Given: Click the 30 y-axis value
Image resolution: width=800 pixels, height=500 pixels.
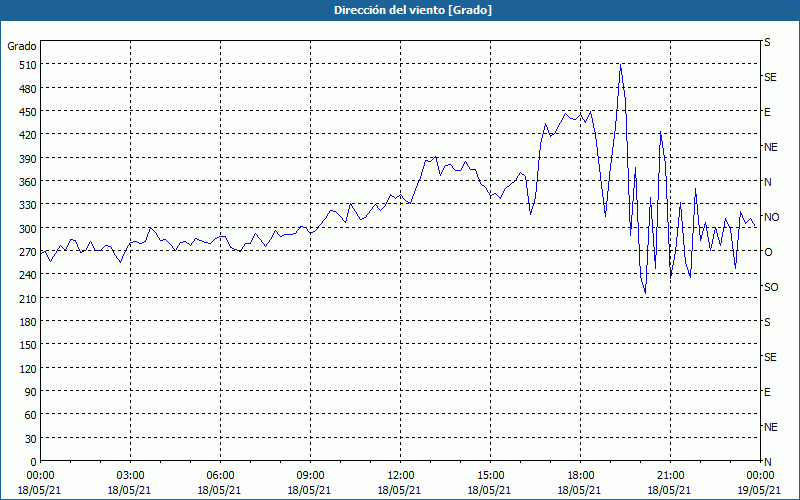Looking at the screenshot, I should [31, 439].
